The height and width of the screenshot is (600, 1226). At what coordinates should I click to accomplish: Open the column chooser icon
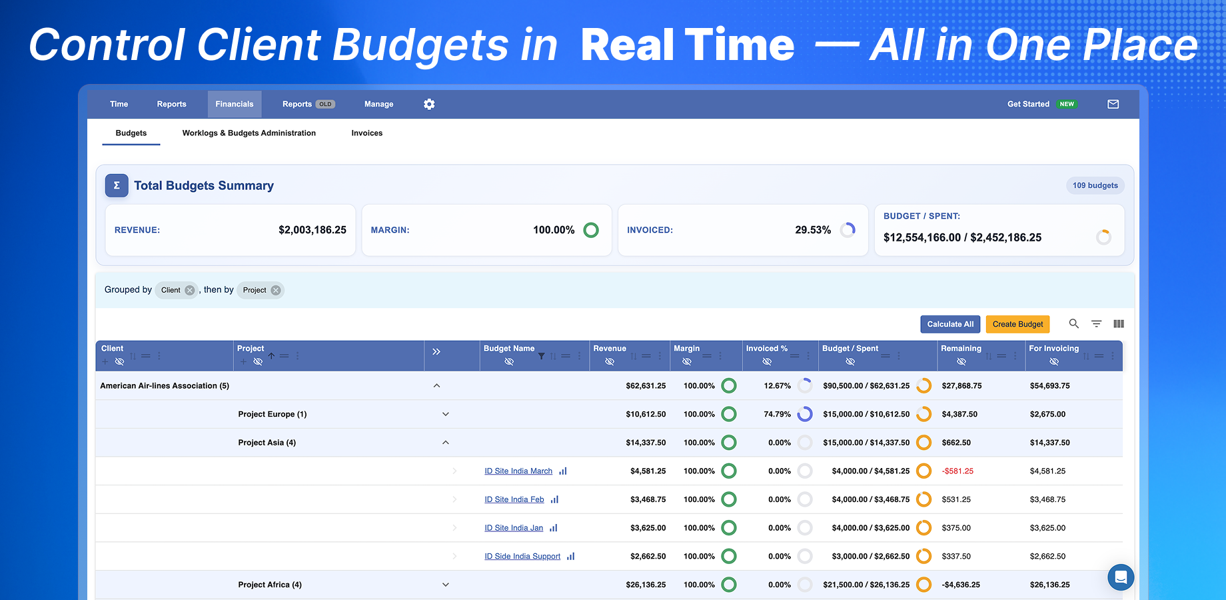[x=1119, y=324]
